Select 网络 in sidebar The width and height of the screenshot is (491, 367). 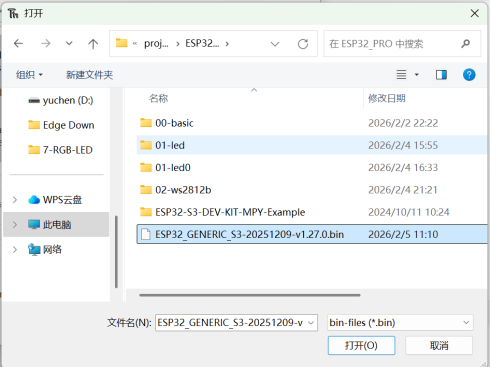(45, 249)
